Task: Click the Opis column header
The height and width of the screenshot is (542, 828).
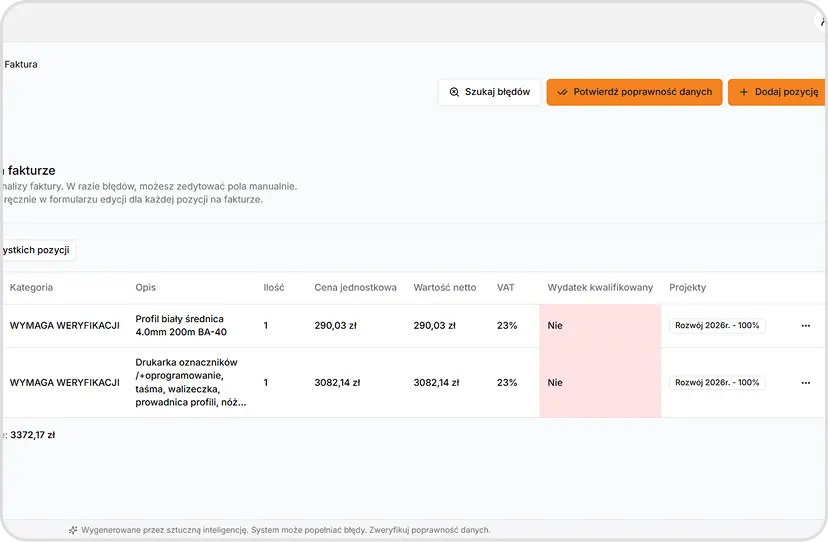Action: (x=145, y=287)
